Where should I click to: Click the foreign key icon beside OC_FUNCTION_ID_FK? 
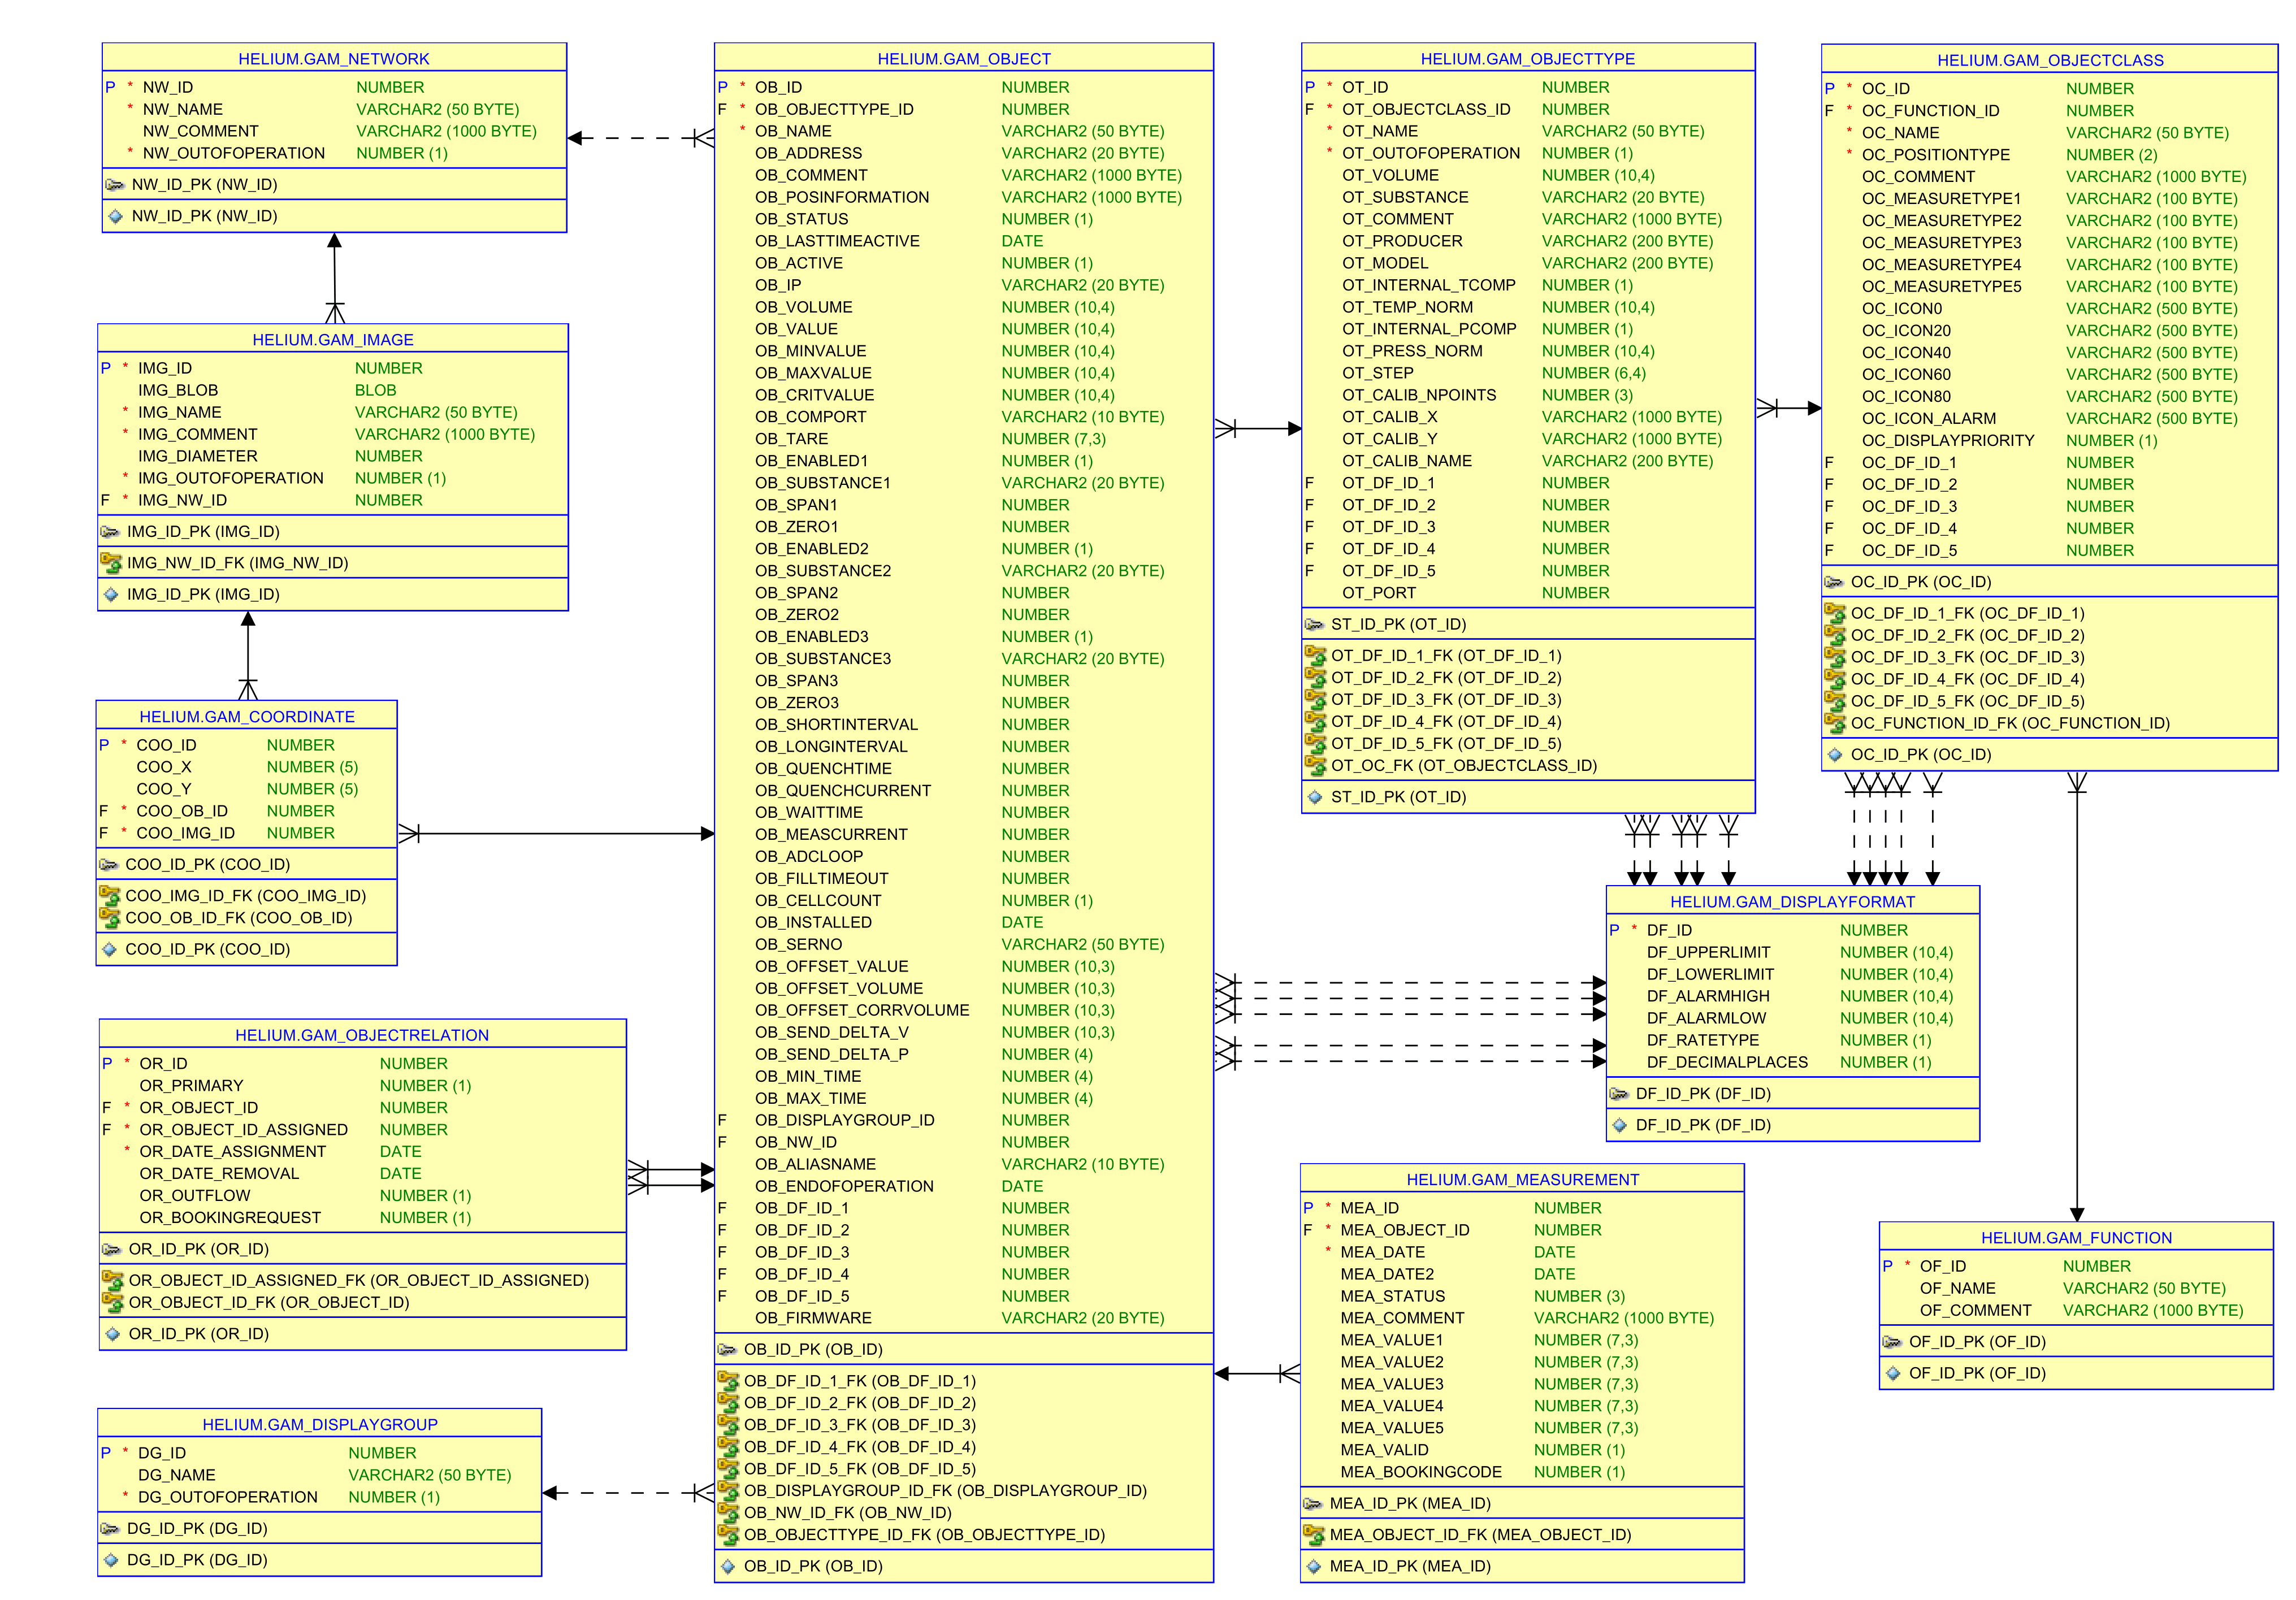coord(1835,723)
